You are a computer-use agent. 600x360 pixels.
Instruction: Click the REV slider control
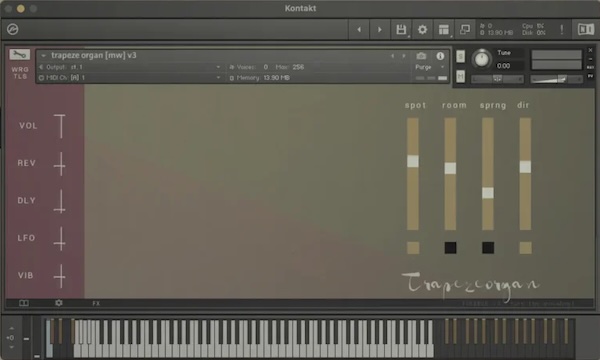tap(60, 164)
